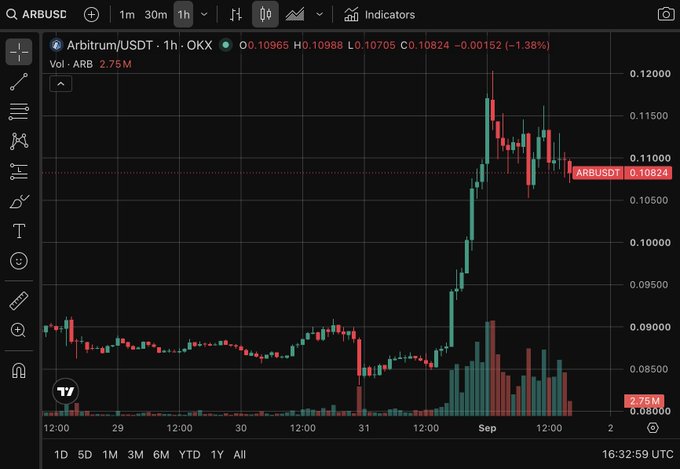
Task: Collapse the indicator legend chevron
Action: point(61,84)
